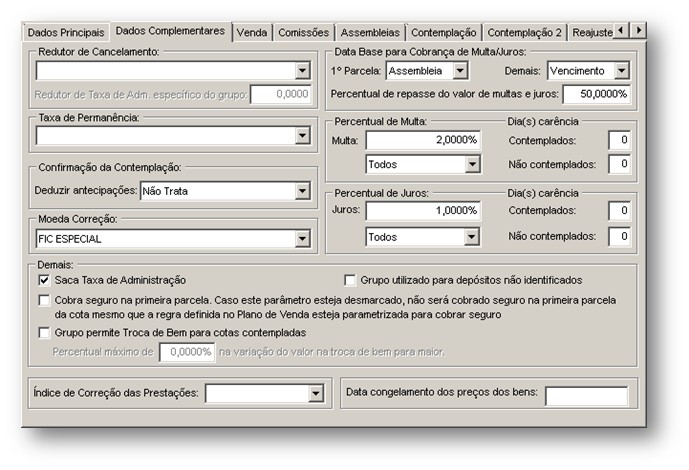The image size is (689, 470).
Task: Click Não contemplados carência field under Juros
Action: coord(620,237)
